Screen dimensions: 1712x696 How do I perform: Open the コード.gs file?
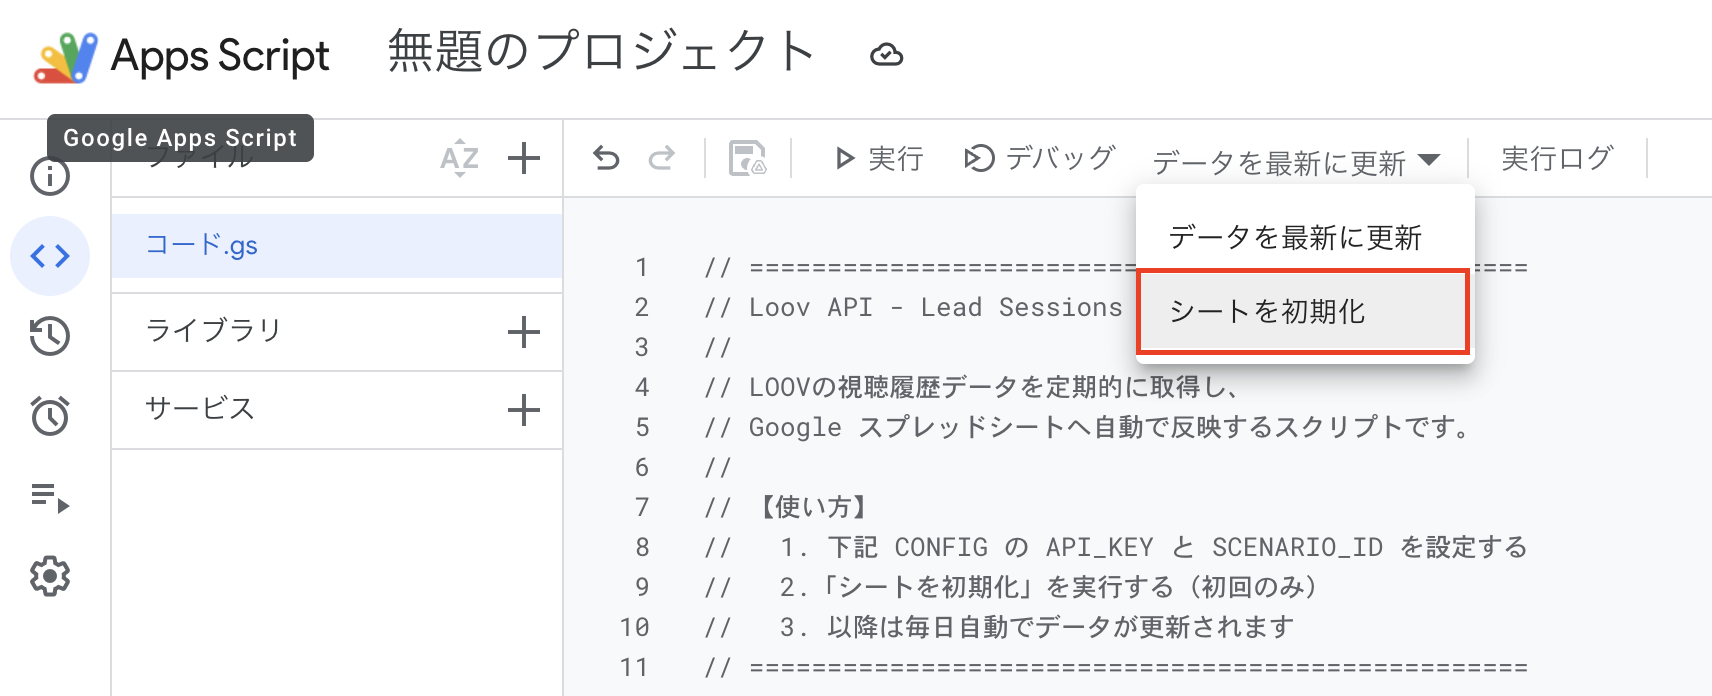pos(202,246)
